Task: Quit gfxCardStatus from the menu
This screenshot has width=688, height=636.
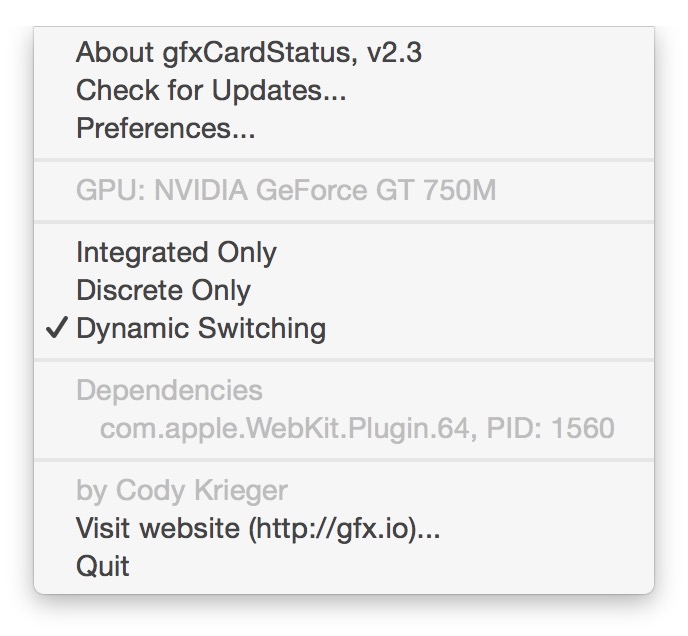Action: 102,566
